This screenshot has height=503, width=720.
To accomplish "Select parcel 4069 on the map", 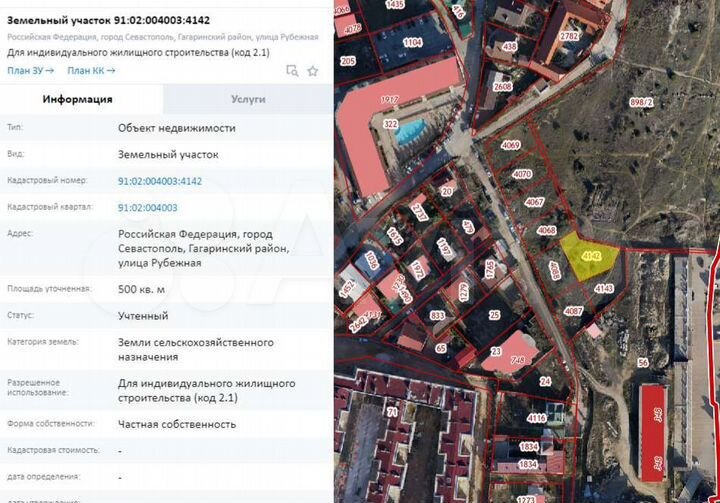I will pyautogui.click(x=511, y=146).
